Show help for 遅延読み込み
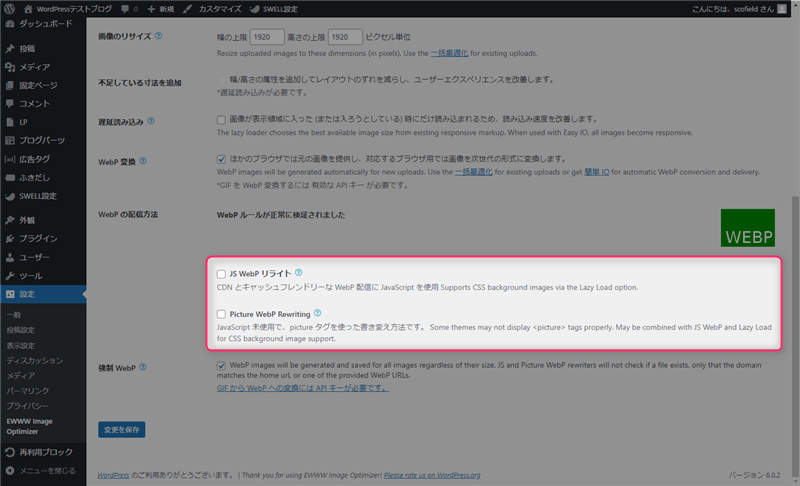This screenshot has height=486, width=800. [151, 121]
